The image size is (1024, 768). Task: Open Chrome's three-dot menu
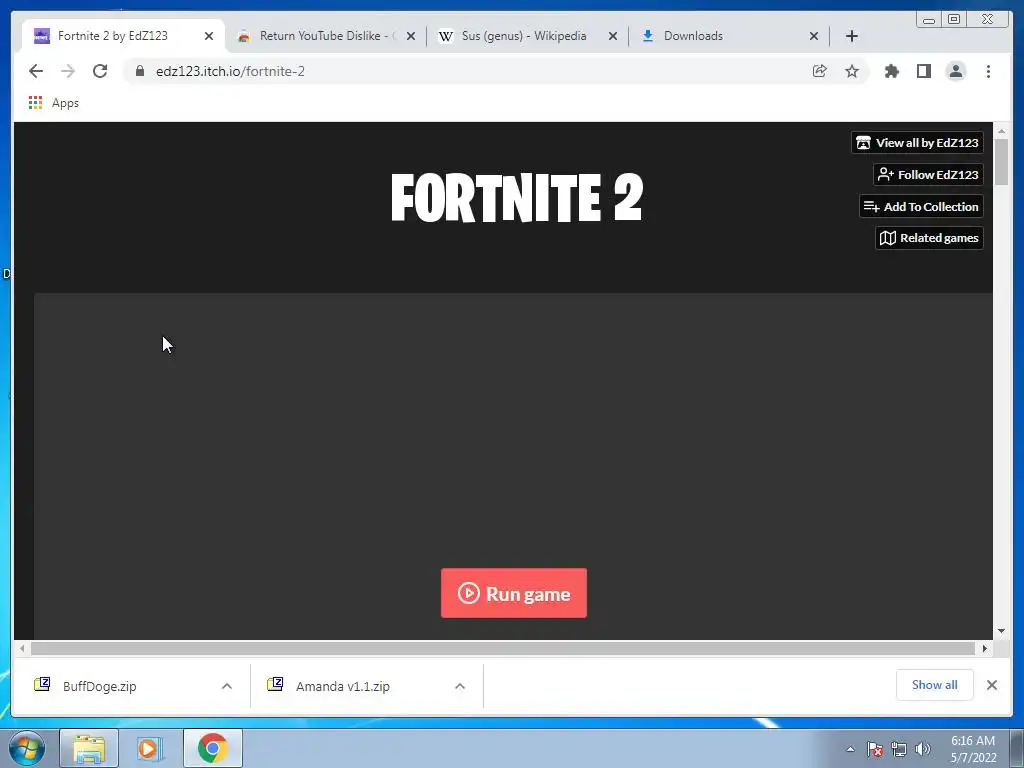pos(988,71)
